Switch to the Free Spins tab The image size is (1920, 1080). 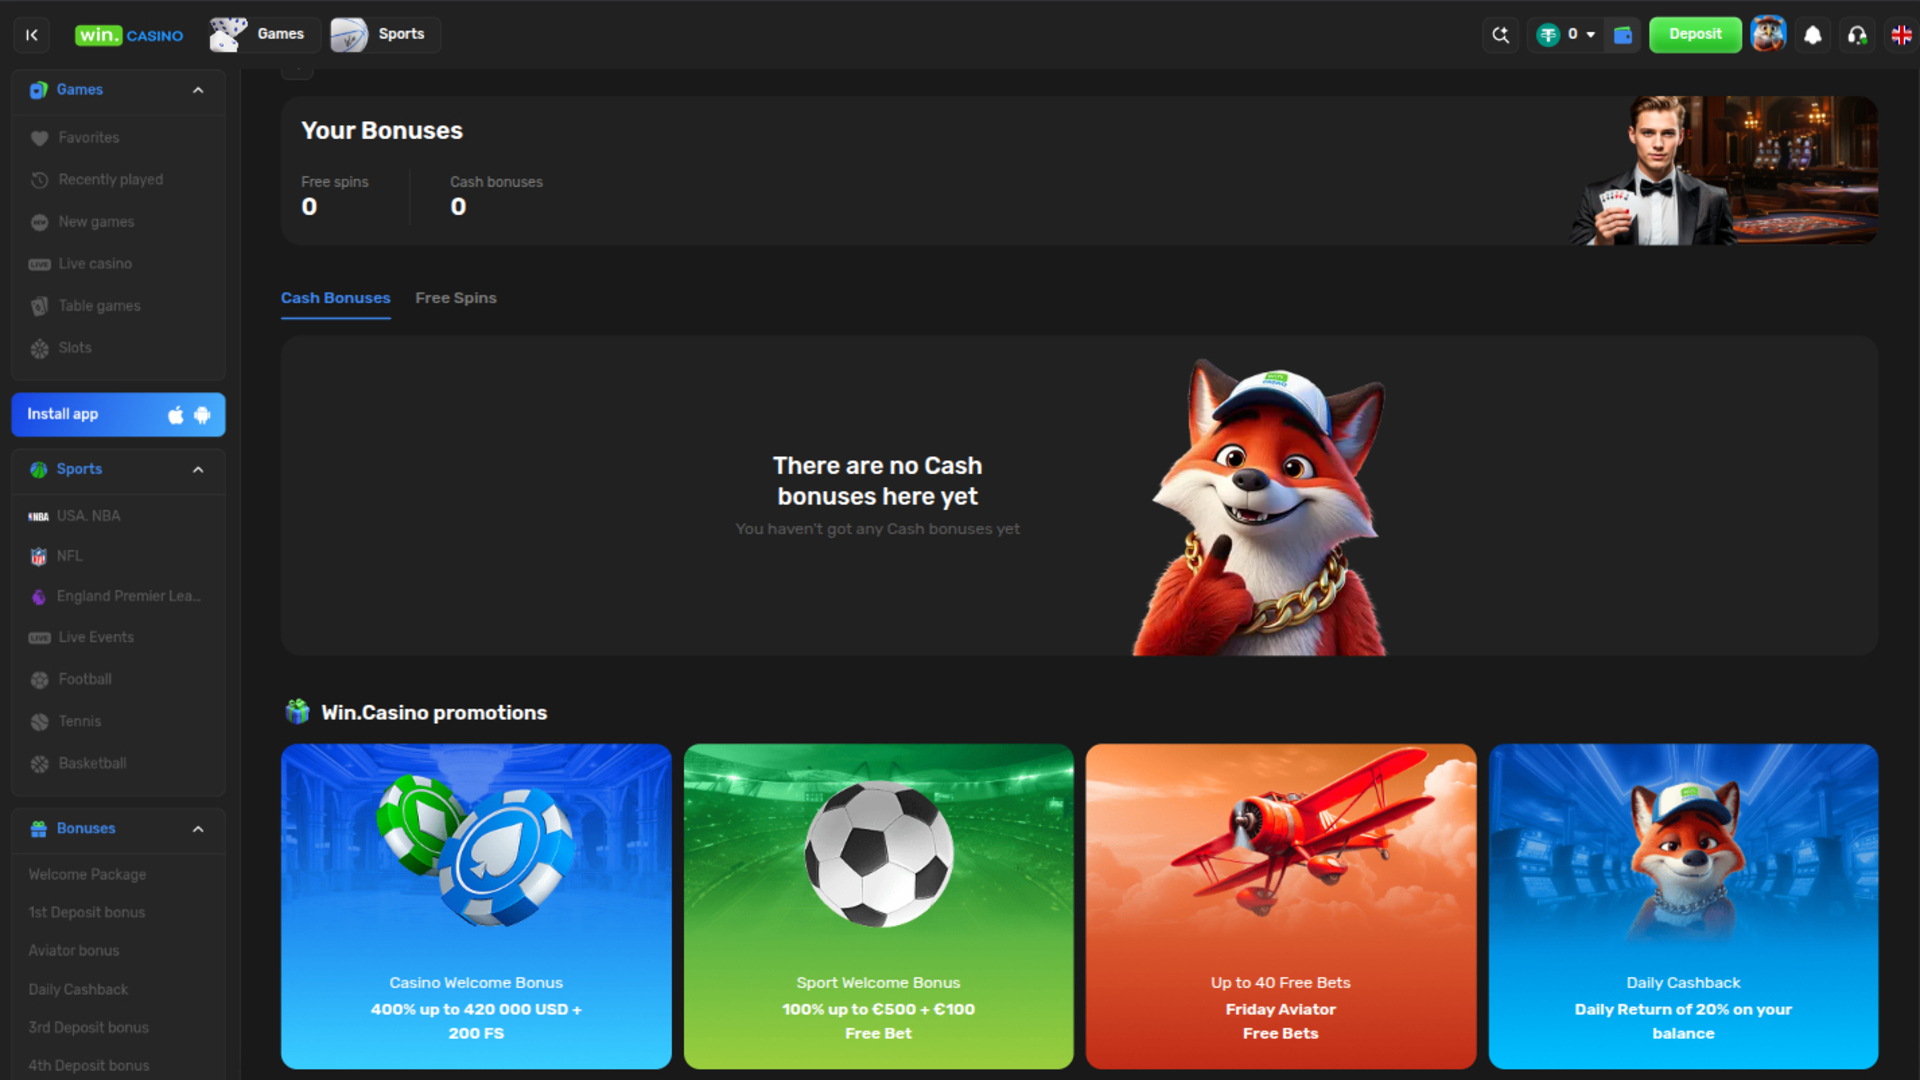coord(455,298)
